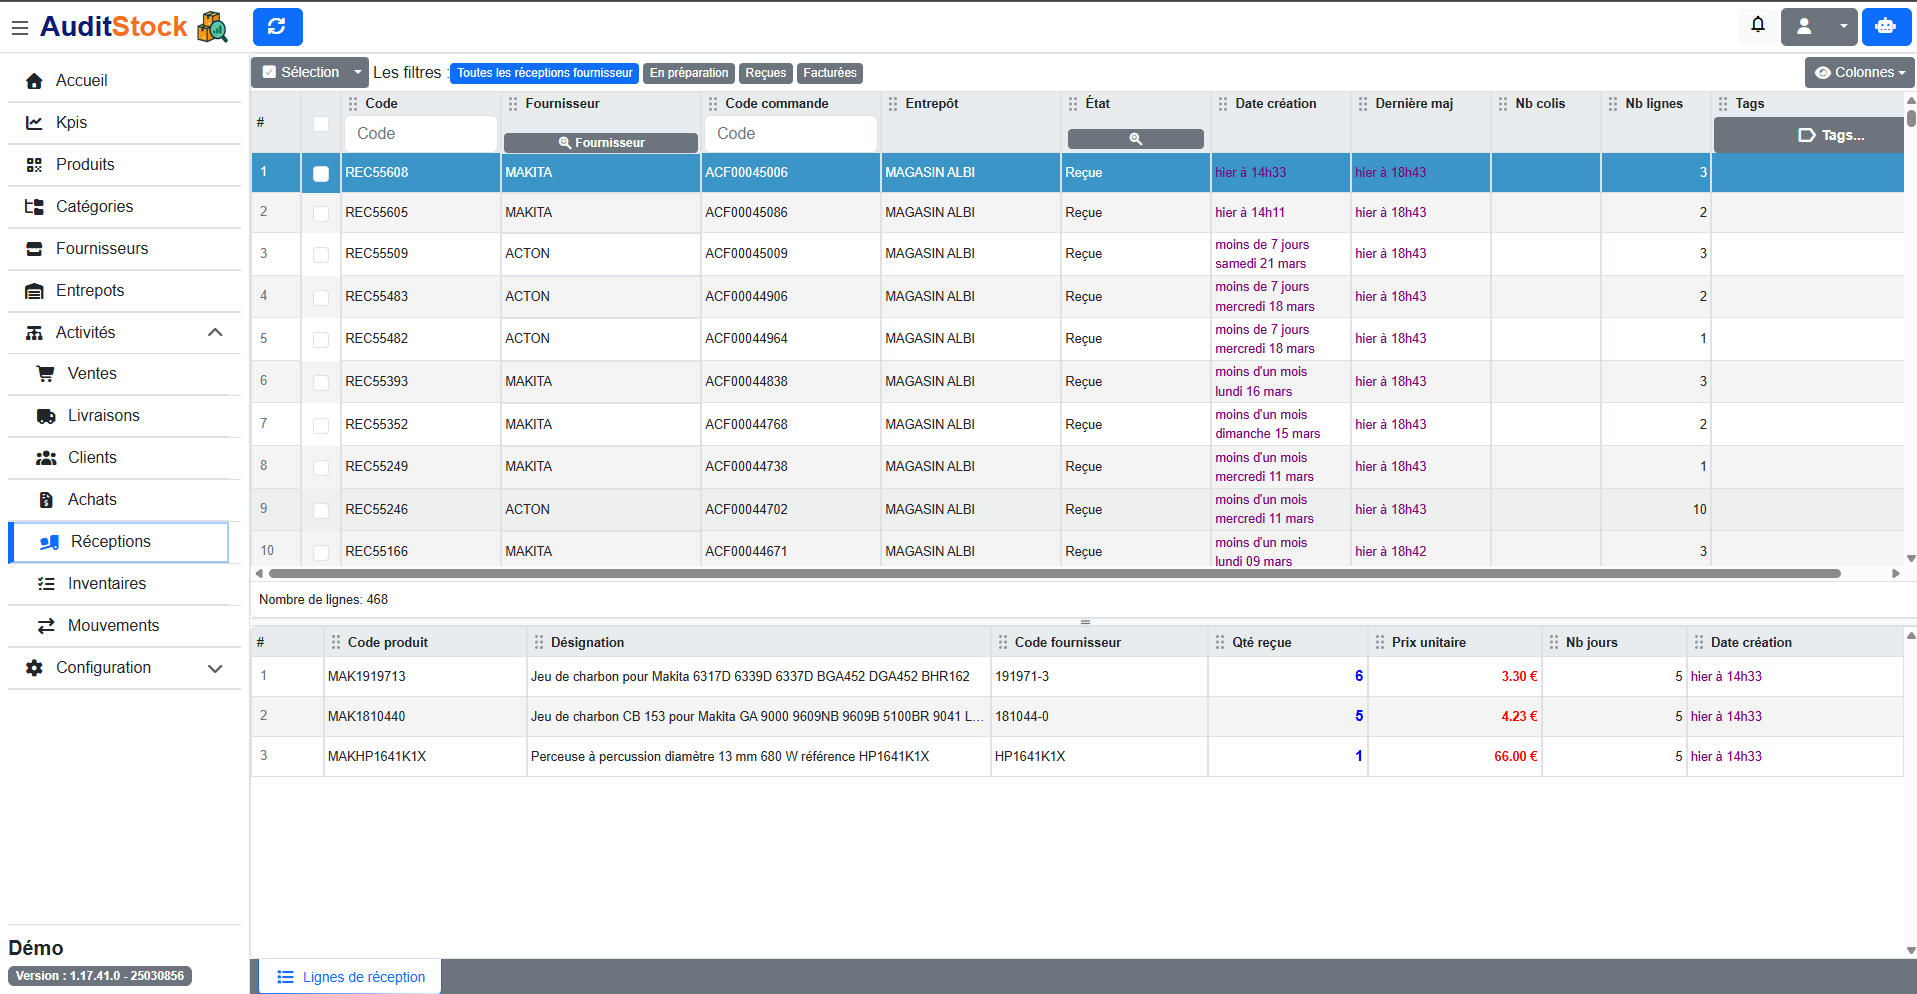Click the Tags... label button

point(1830,135)
